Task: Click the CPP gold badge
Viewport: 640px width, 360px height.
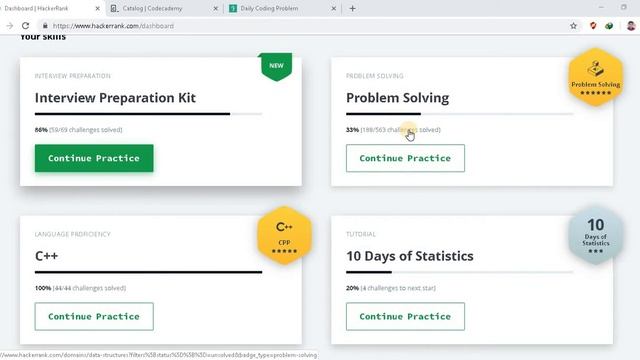Action: pos(284,236)
